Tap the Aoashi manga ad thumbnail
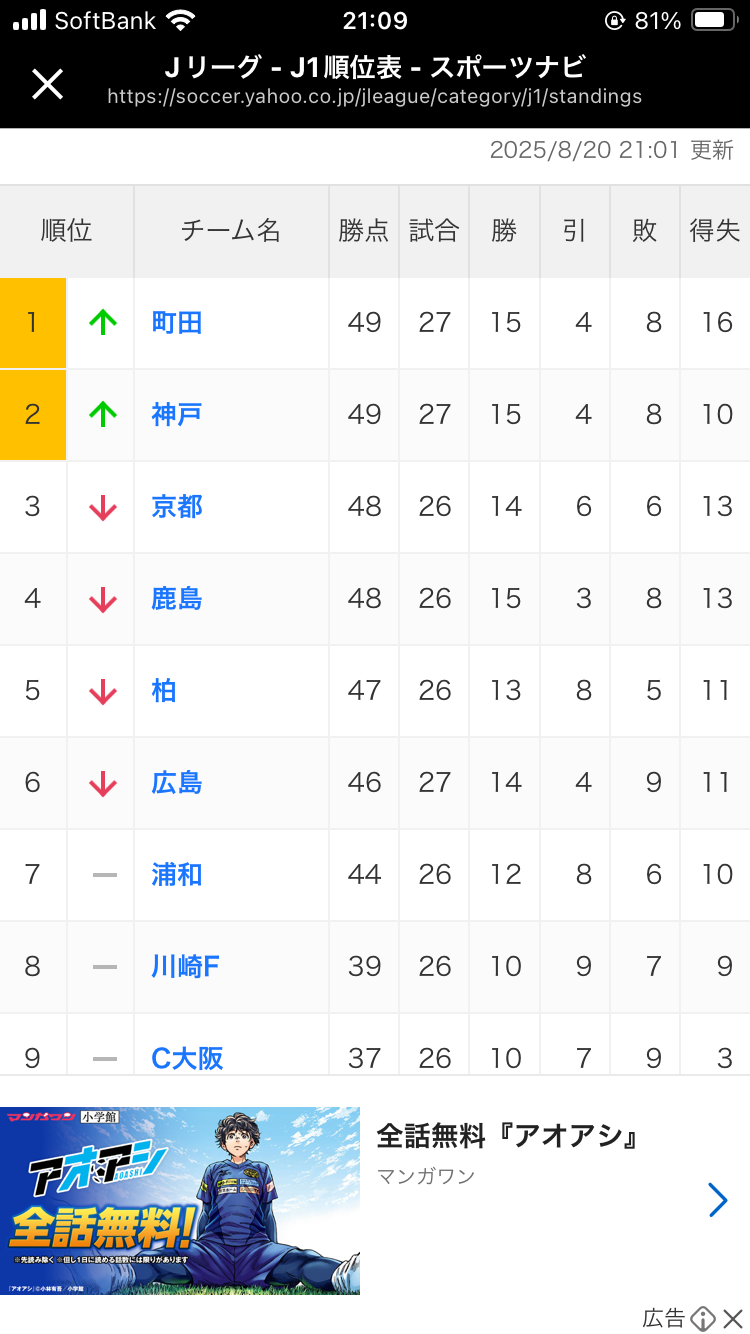This screenshot has height=1334, width=750. click(x=180, y=1200)
